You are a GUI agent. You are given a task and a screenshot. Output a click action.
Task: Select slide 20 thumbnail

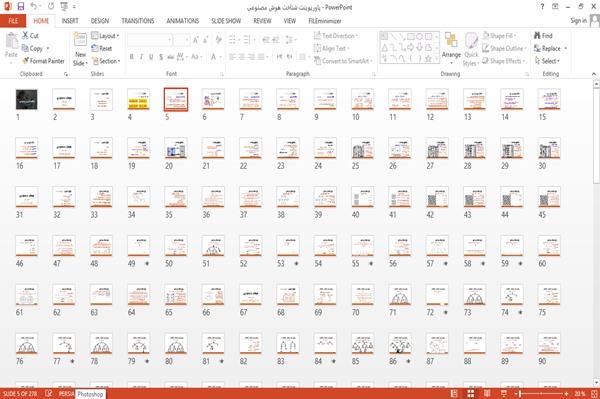click(x=176, y=148)
